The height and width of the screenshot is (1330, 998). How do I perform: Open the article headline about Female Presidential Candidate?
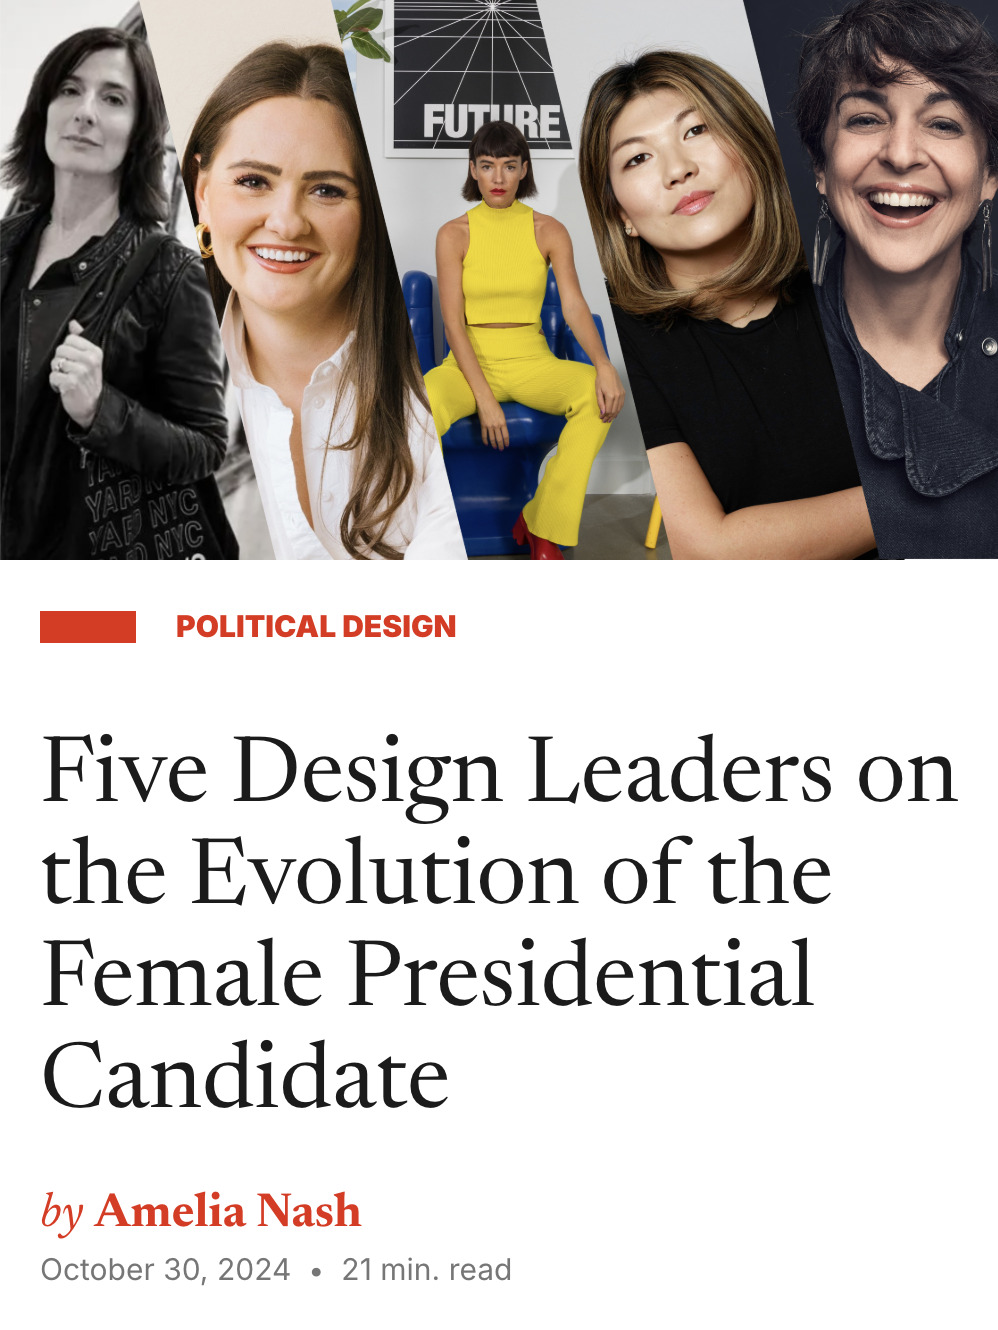point(500,922)
